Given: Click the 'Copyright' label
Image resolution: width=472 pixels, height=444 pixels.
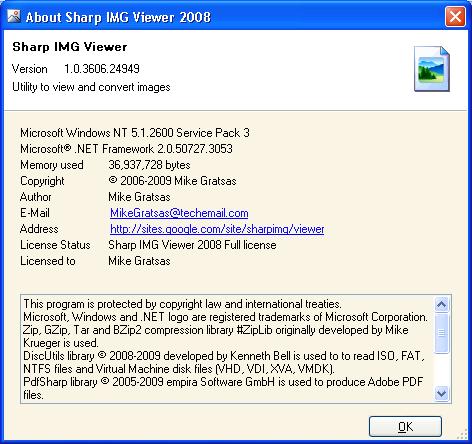Looking at the screenshot, I should point(42,181).
